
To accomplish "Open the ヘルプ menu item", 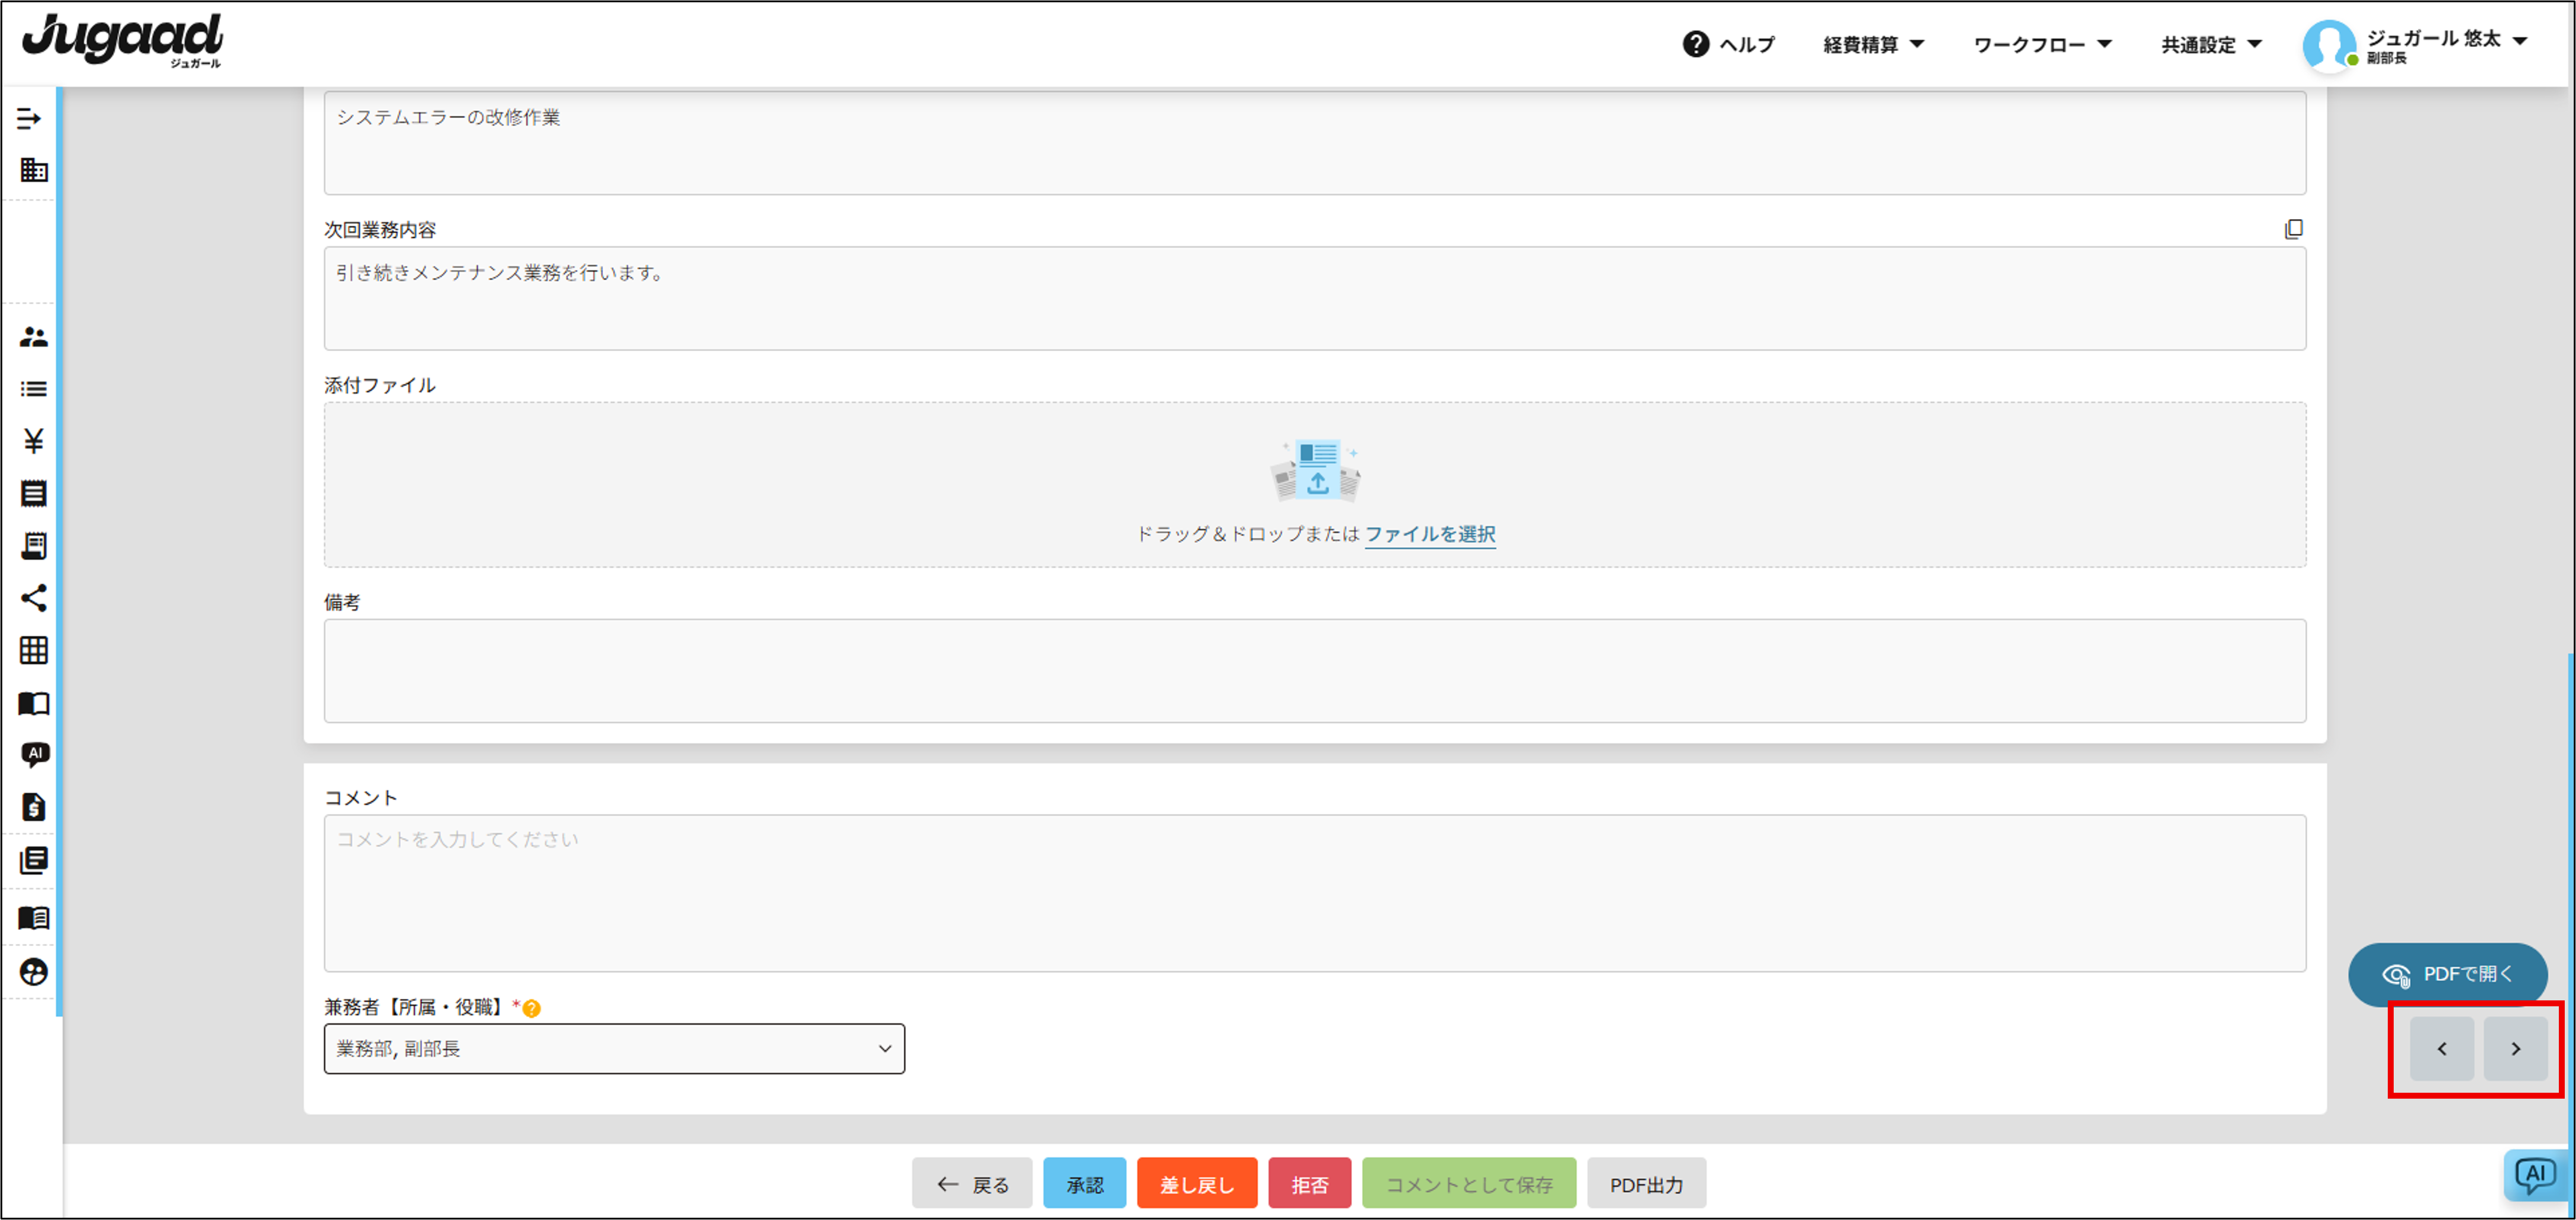I will 1729,44.
